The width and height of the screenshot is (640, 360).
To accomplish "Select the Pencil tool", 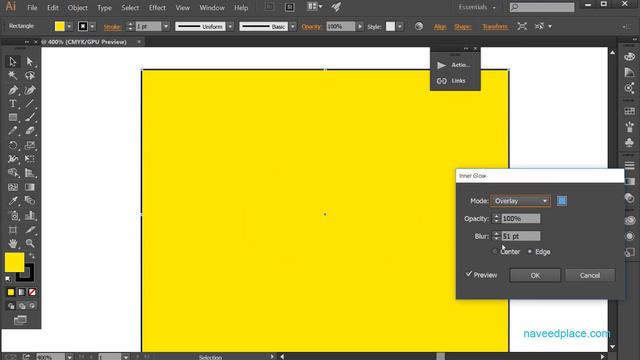I will [x=13, y=131].
